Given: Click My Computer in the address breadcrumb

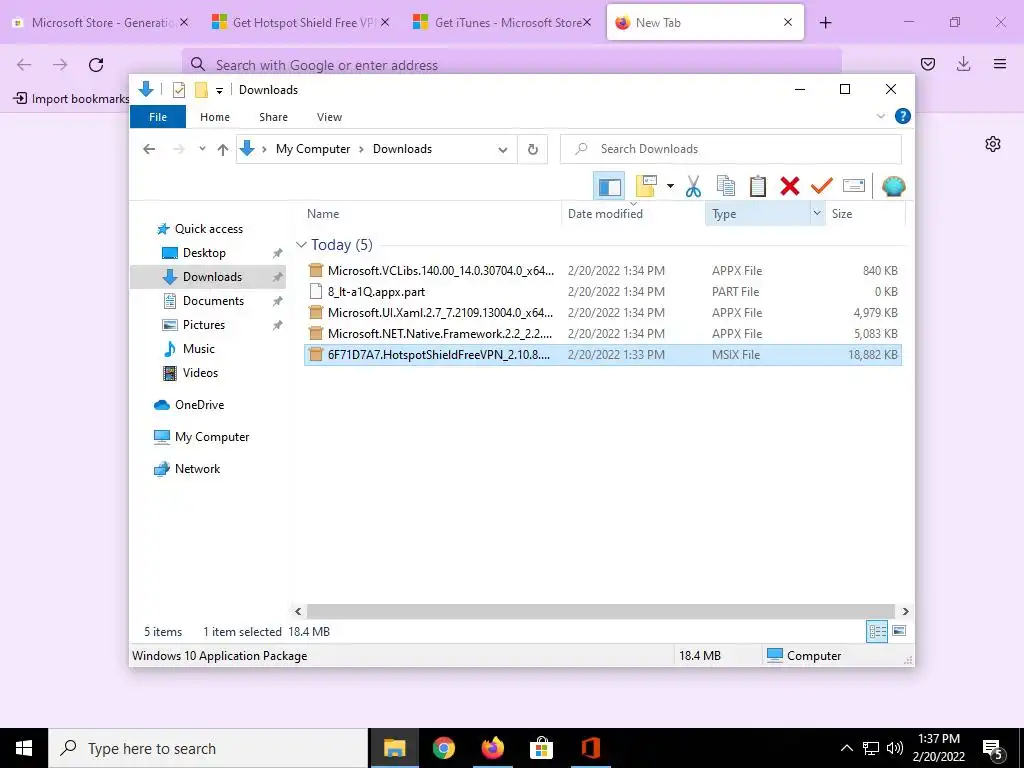Looking at the screenshot, I should (x=313, y=149).
